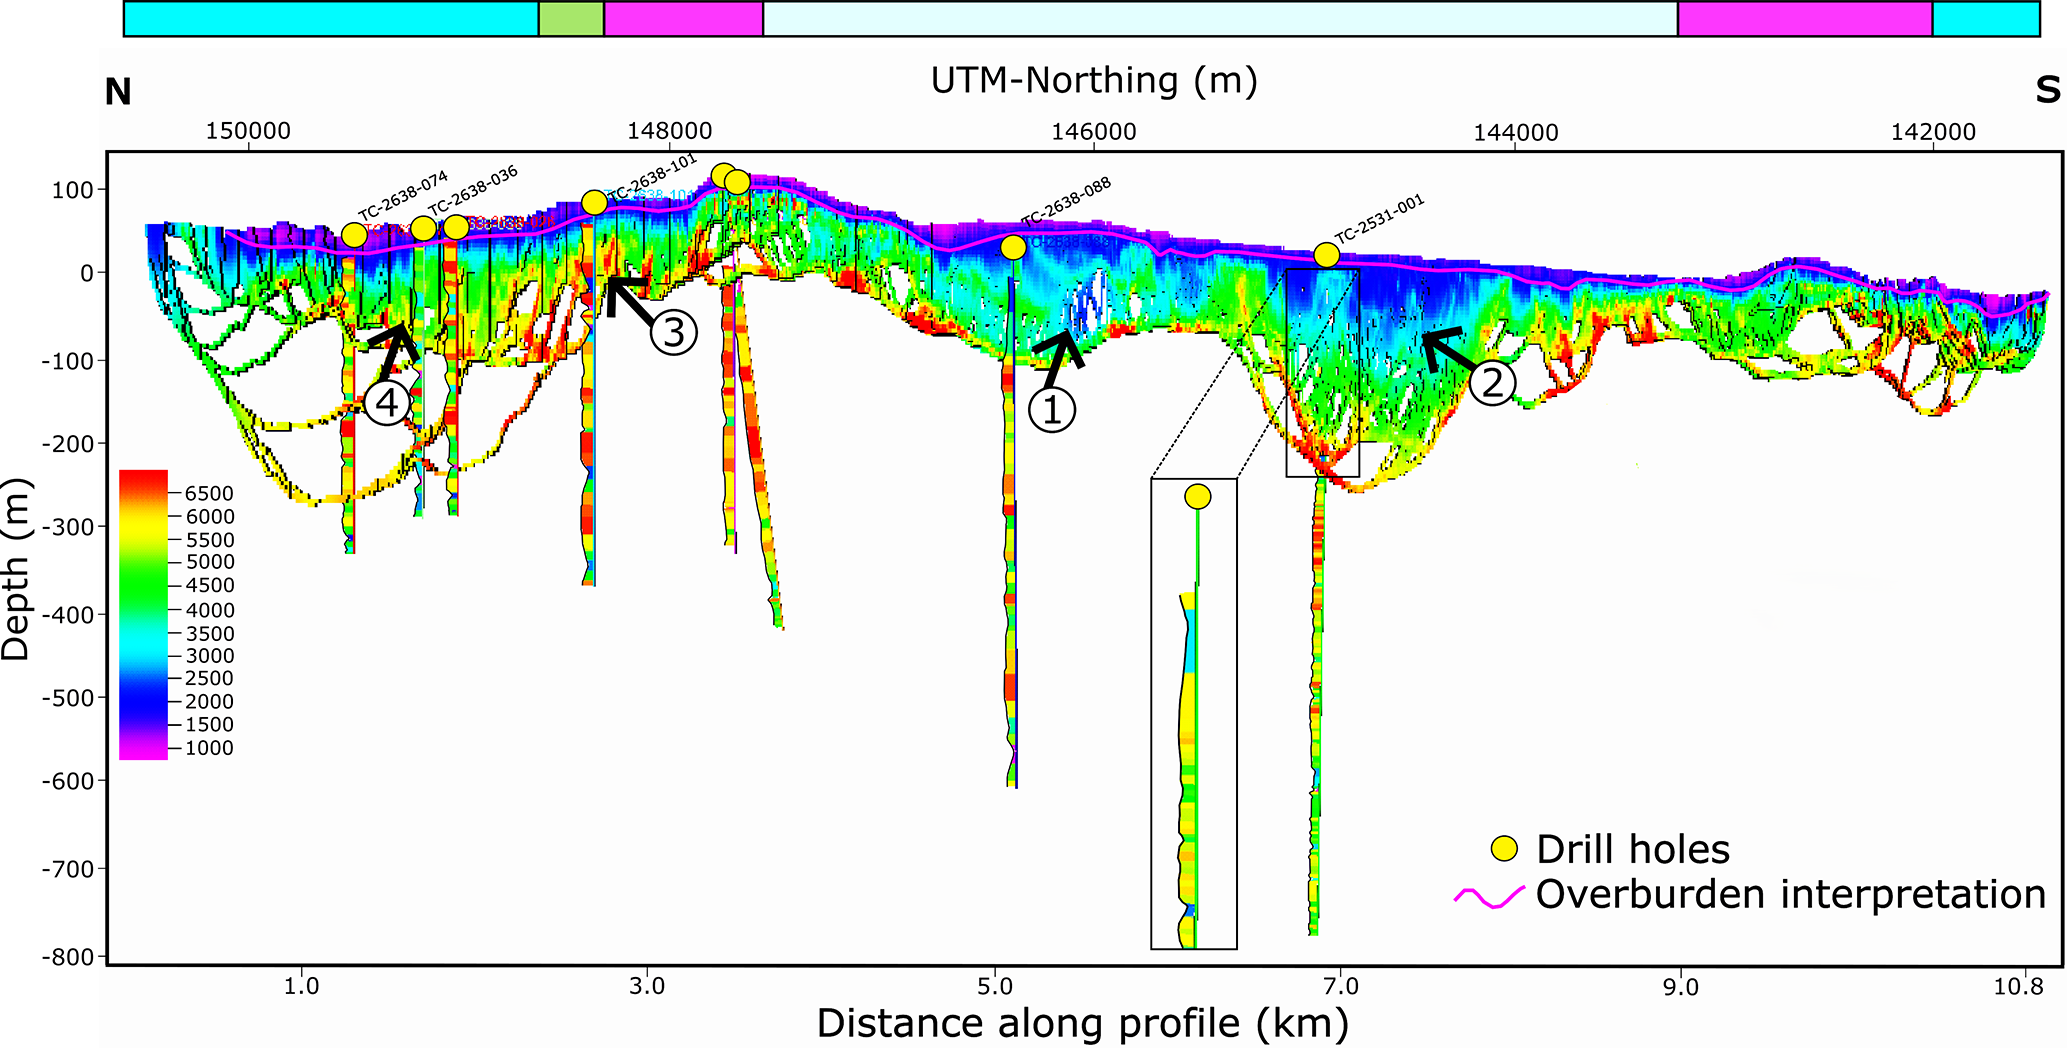Click the "Depth (m)" vertical axis title
This screenshot has height=1048, width=2067.
[17, 569]
